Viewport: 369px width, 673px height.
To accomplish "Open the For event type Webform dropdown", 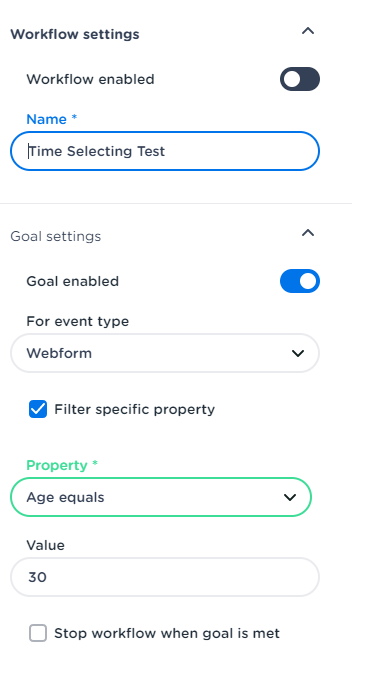I will tap(165, 353).
